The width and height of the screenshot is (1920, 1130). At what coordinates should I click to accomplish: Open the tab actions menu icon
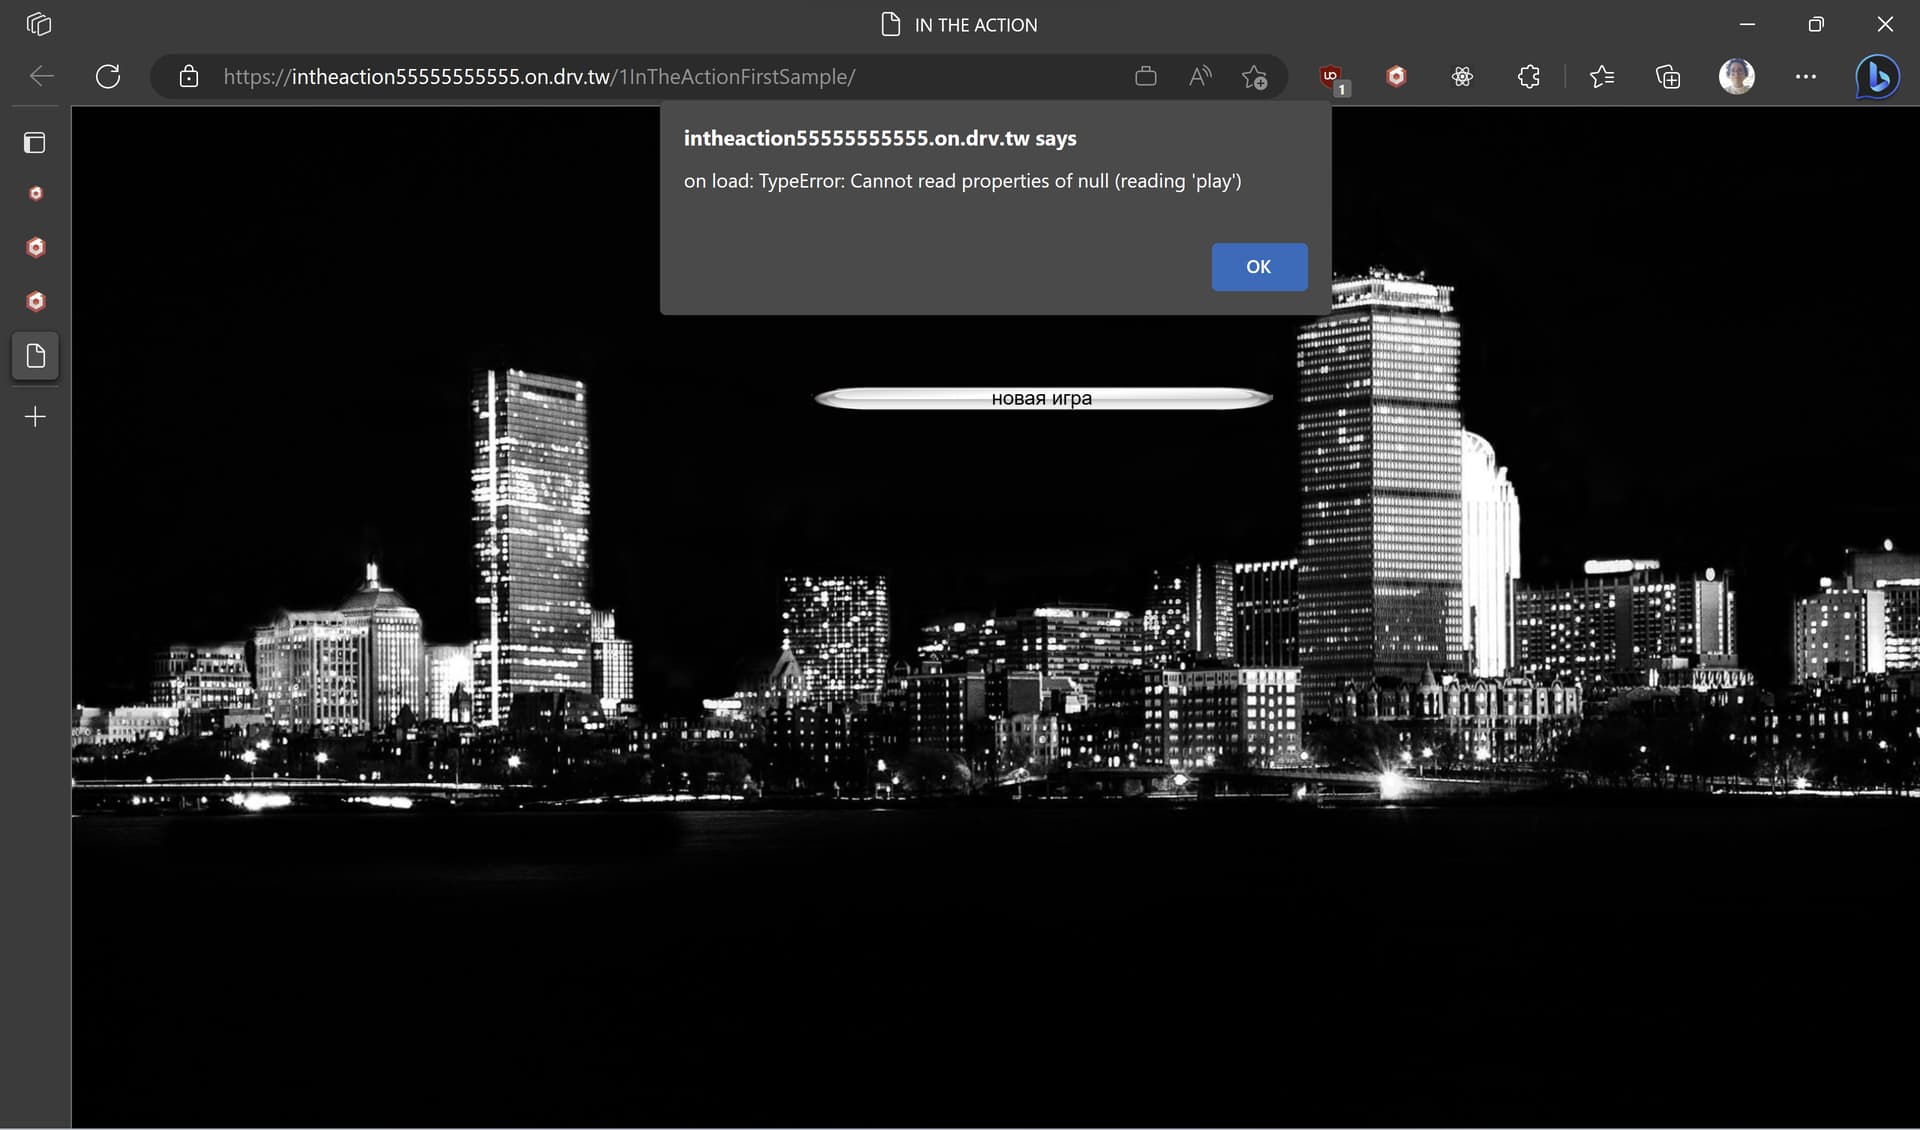[x=38, y=24]
